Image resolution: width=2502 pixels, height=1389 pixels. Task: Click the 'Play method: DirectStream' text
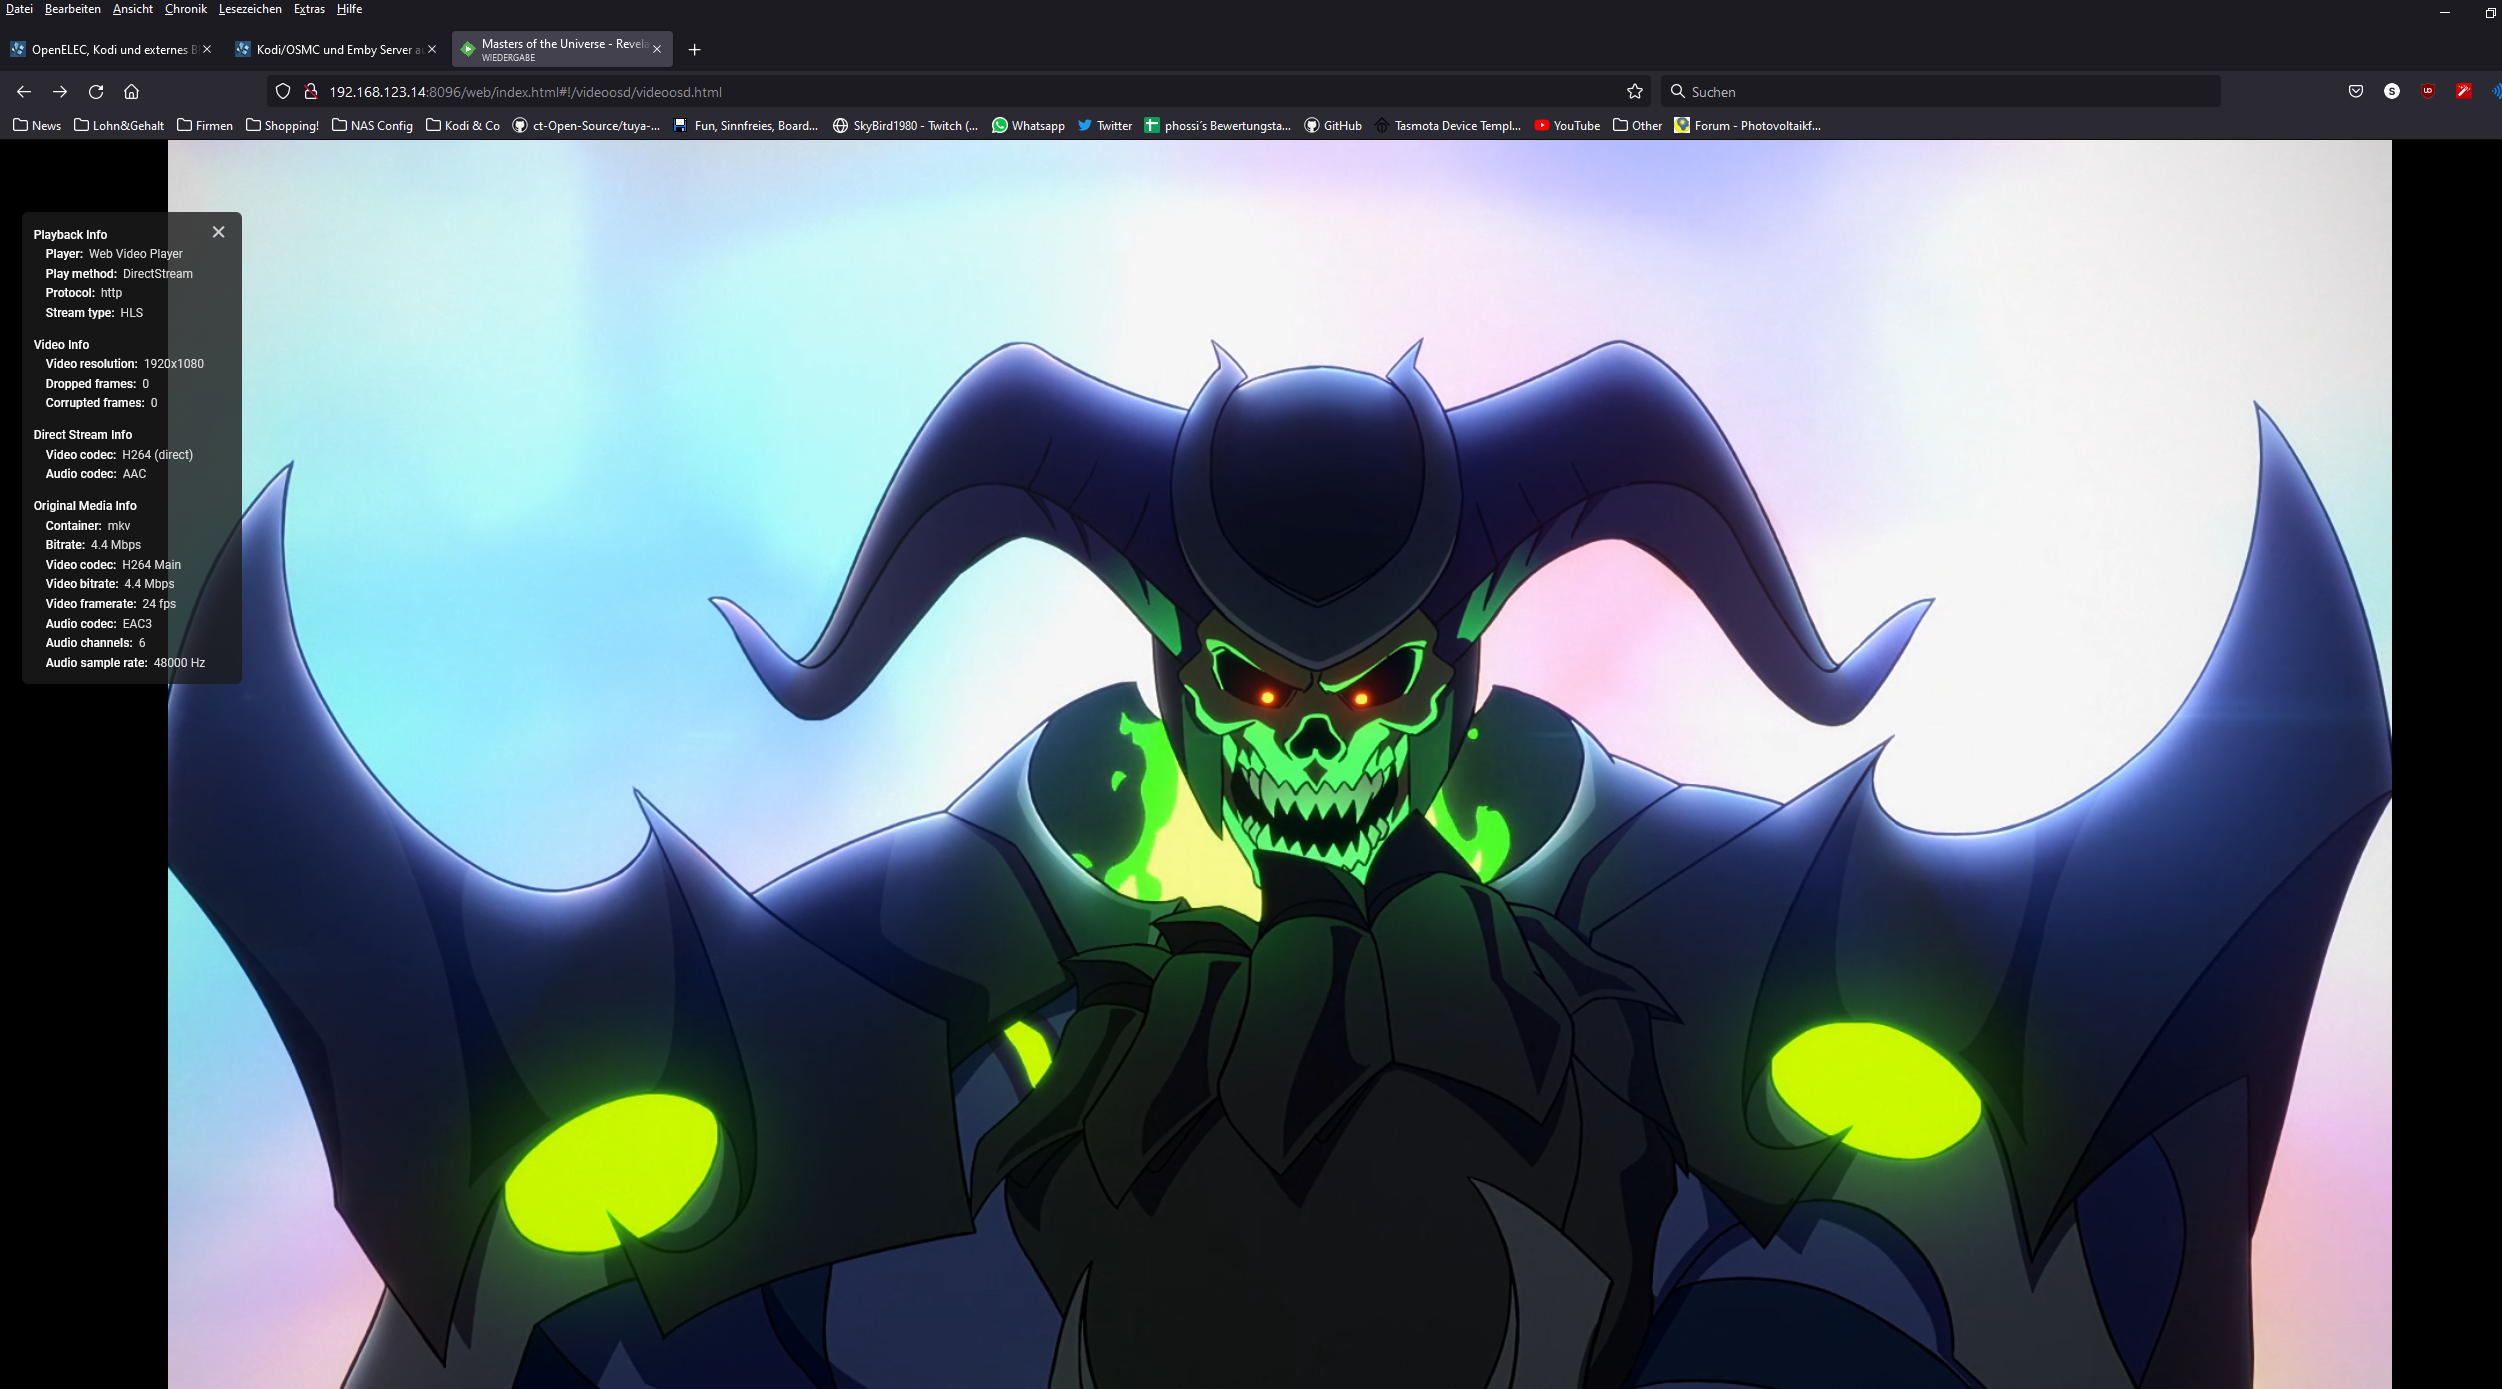coord(119,274)
